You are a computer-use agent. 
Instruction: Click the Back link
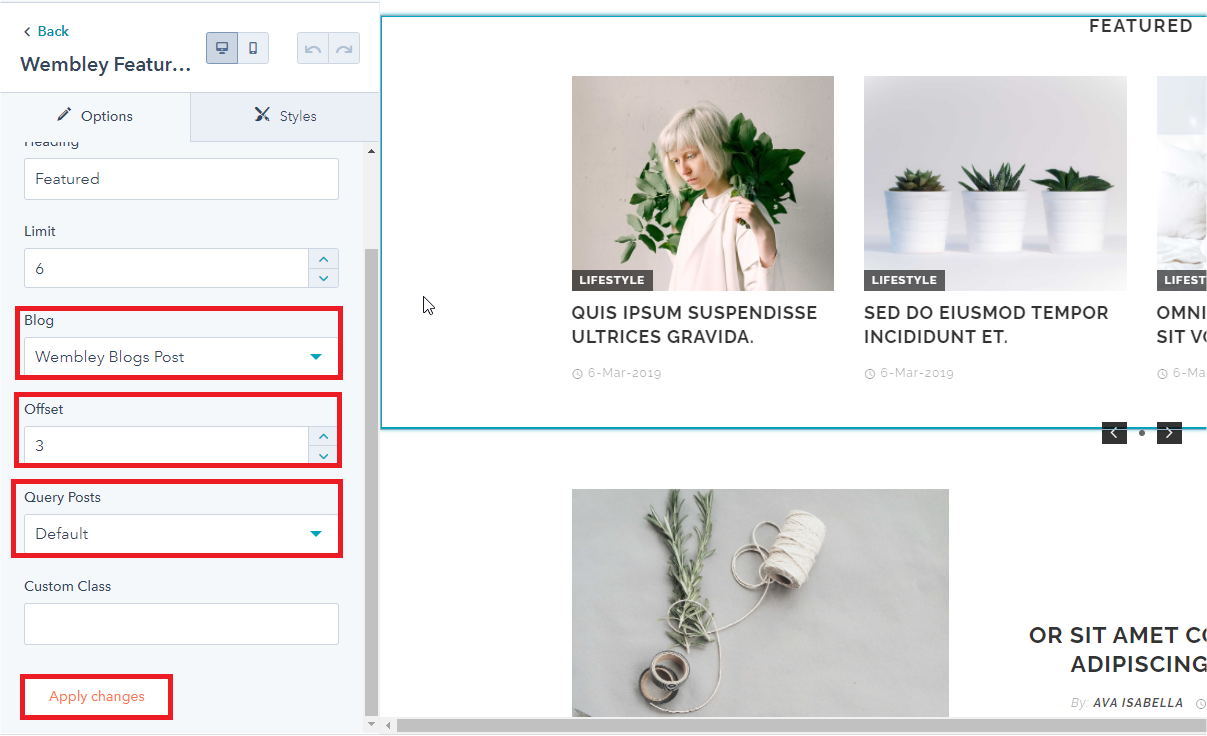click(46, 31)
